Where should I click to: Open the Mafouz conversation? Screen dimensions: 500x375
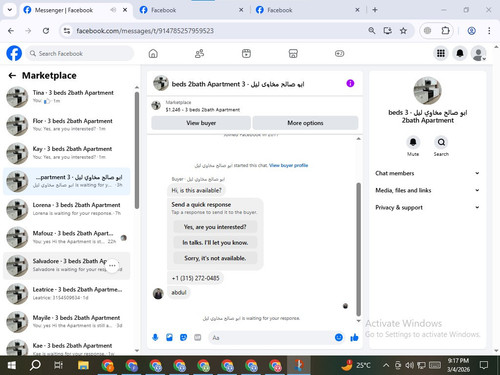(x=67, y=237)
